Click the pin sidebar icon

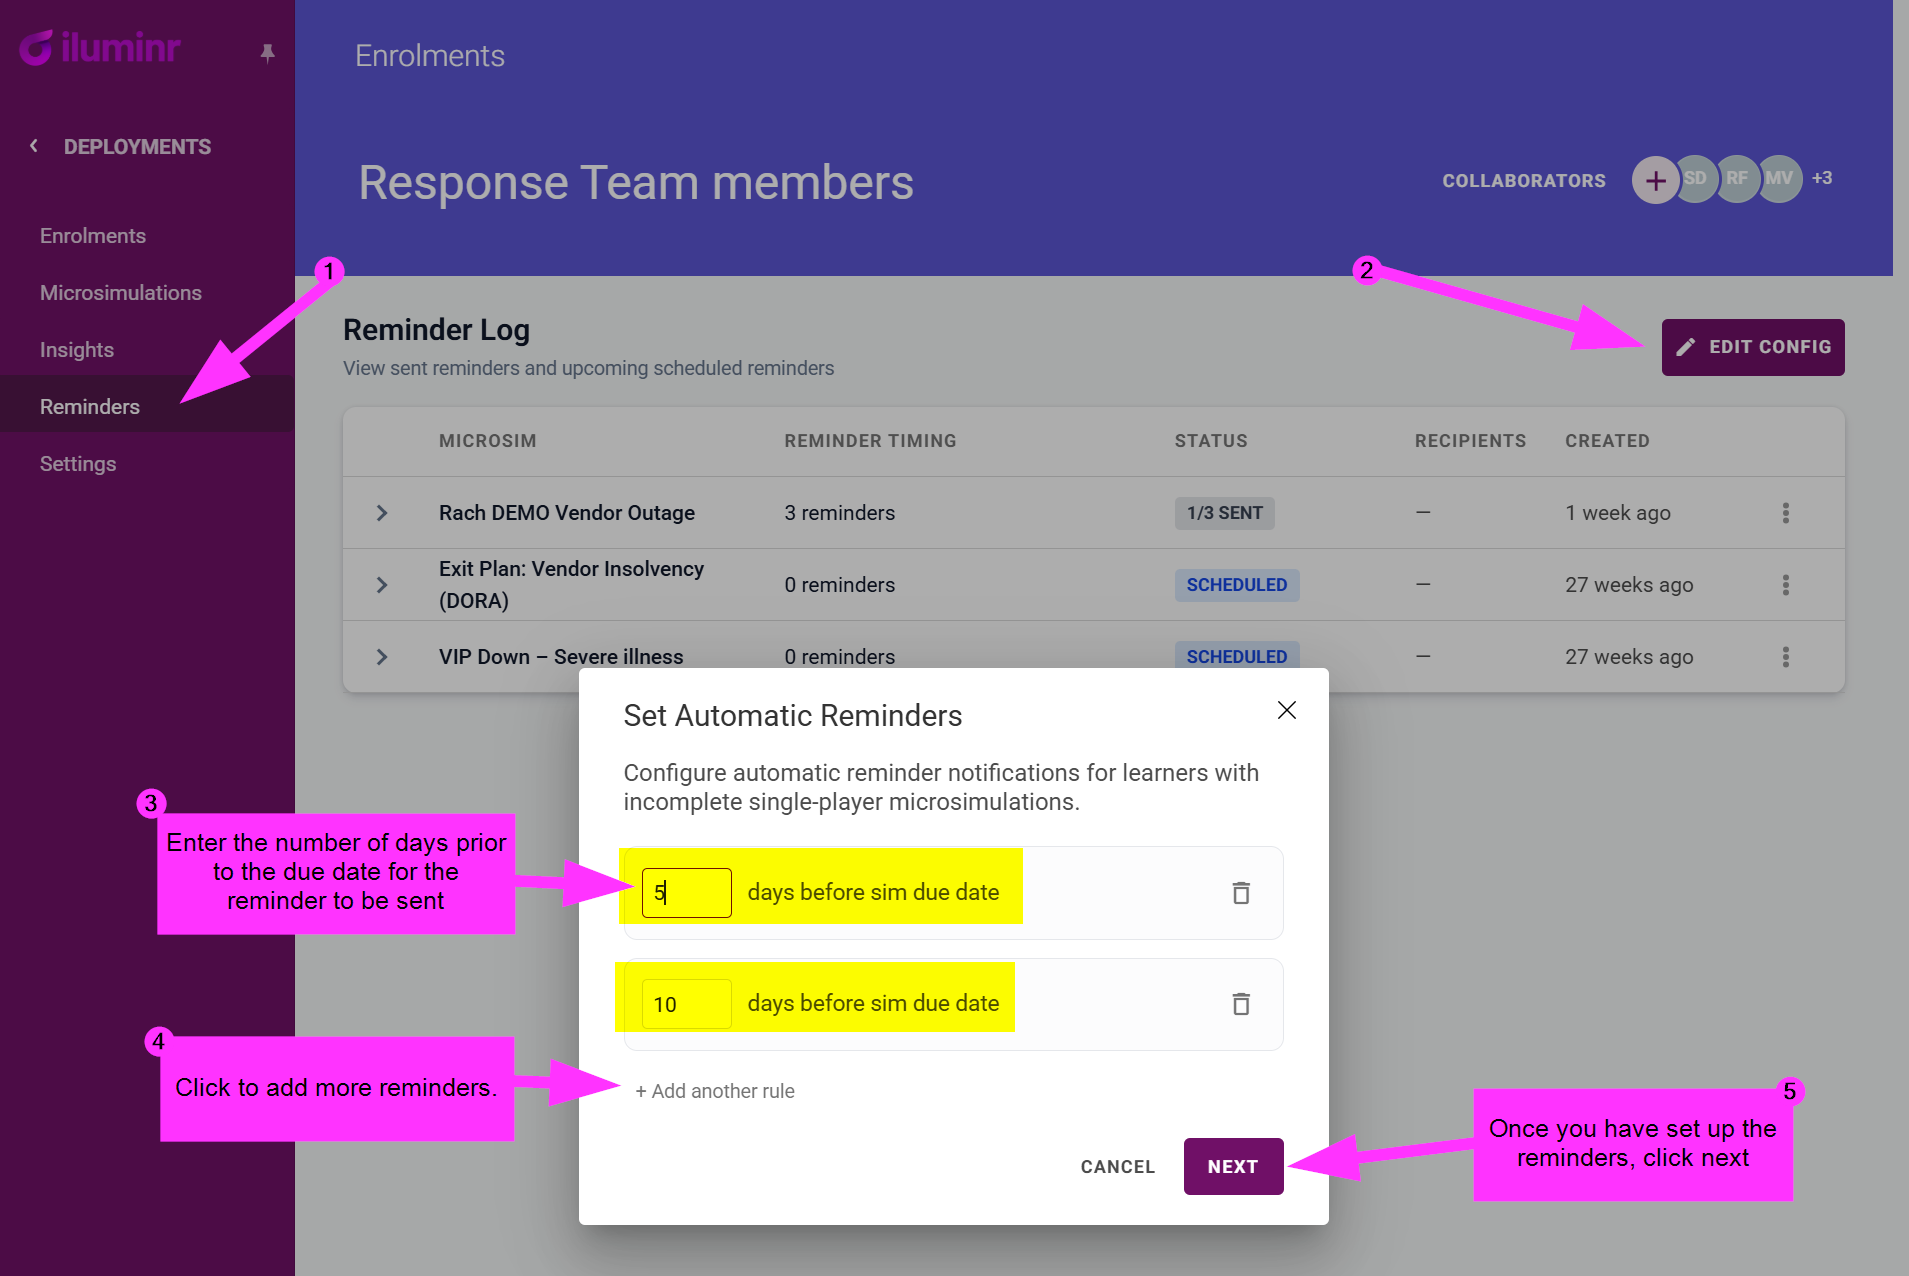point(267,53)
